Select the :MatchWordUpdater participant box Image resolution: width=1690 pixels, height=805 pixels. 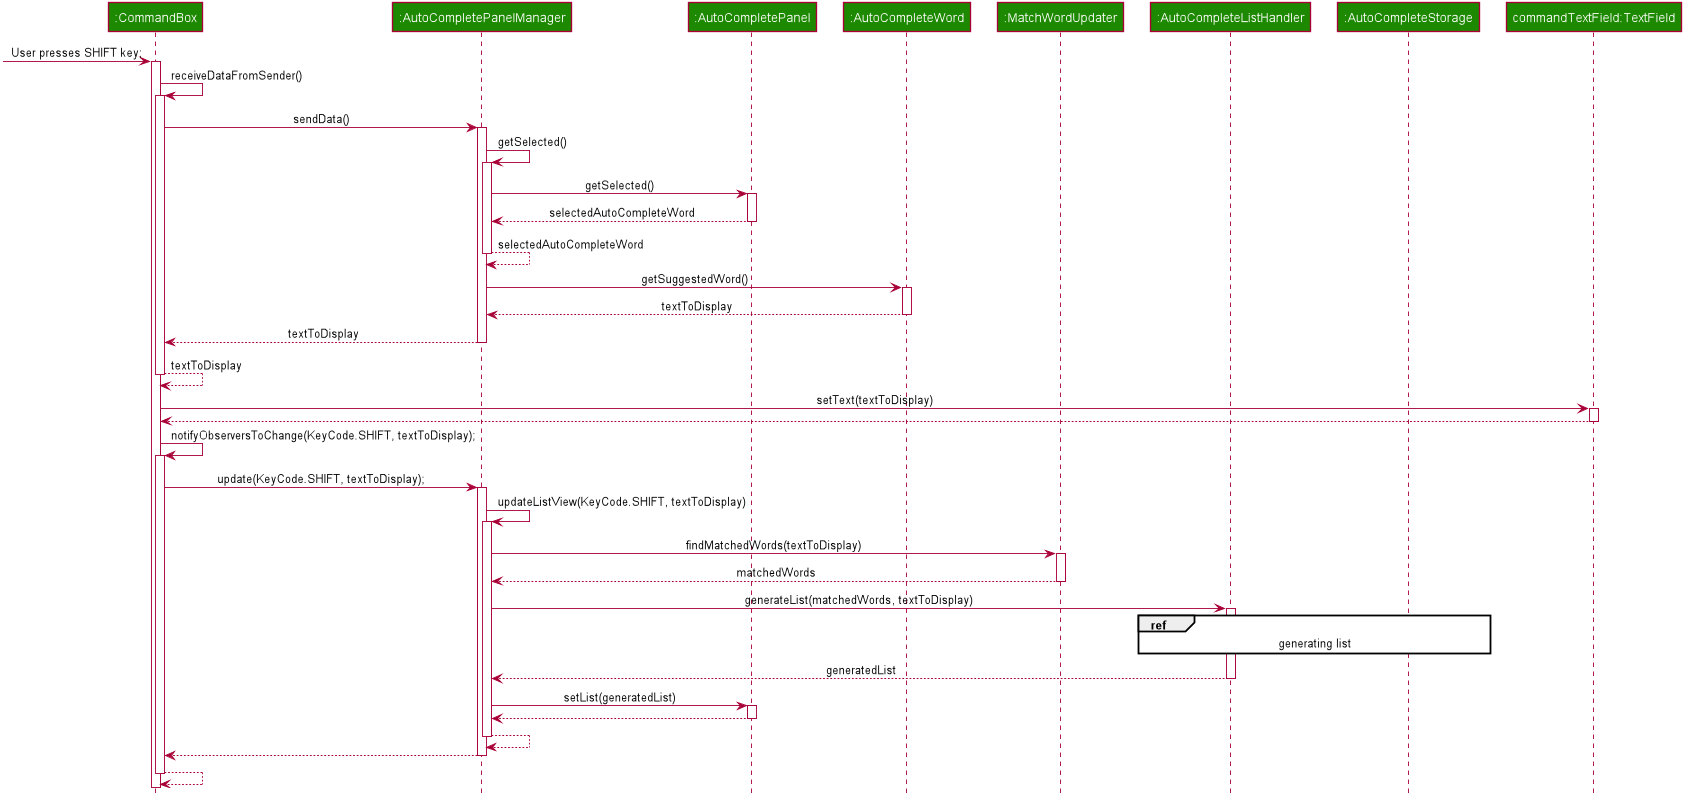pyautogui.click(x=1061, y=17)
